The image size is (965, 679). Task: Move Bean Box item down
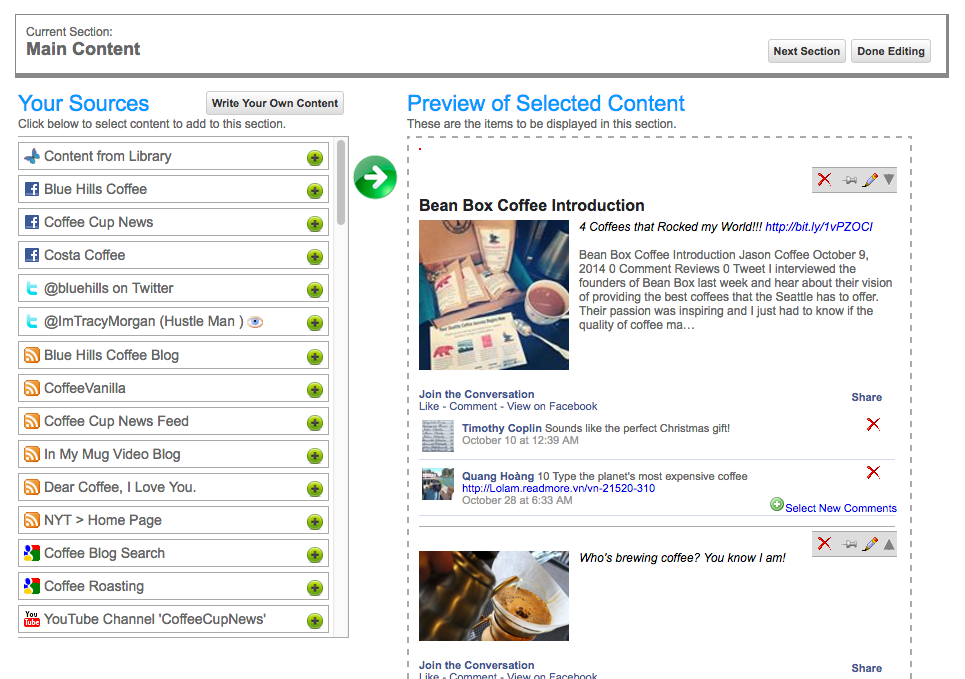tap(889, 179)
